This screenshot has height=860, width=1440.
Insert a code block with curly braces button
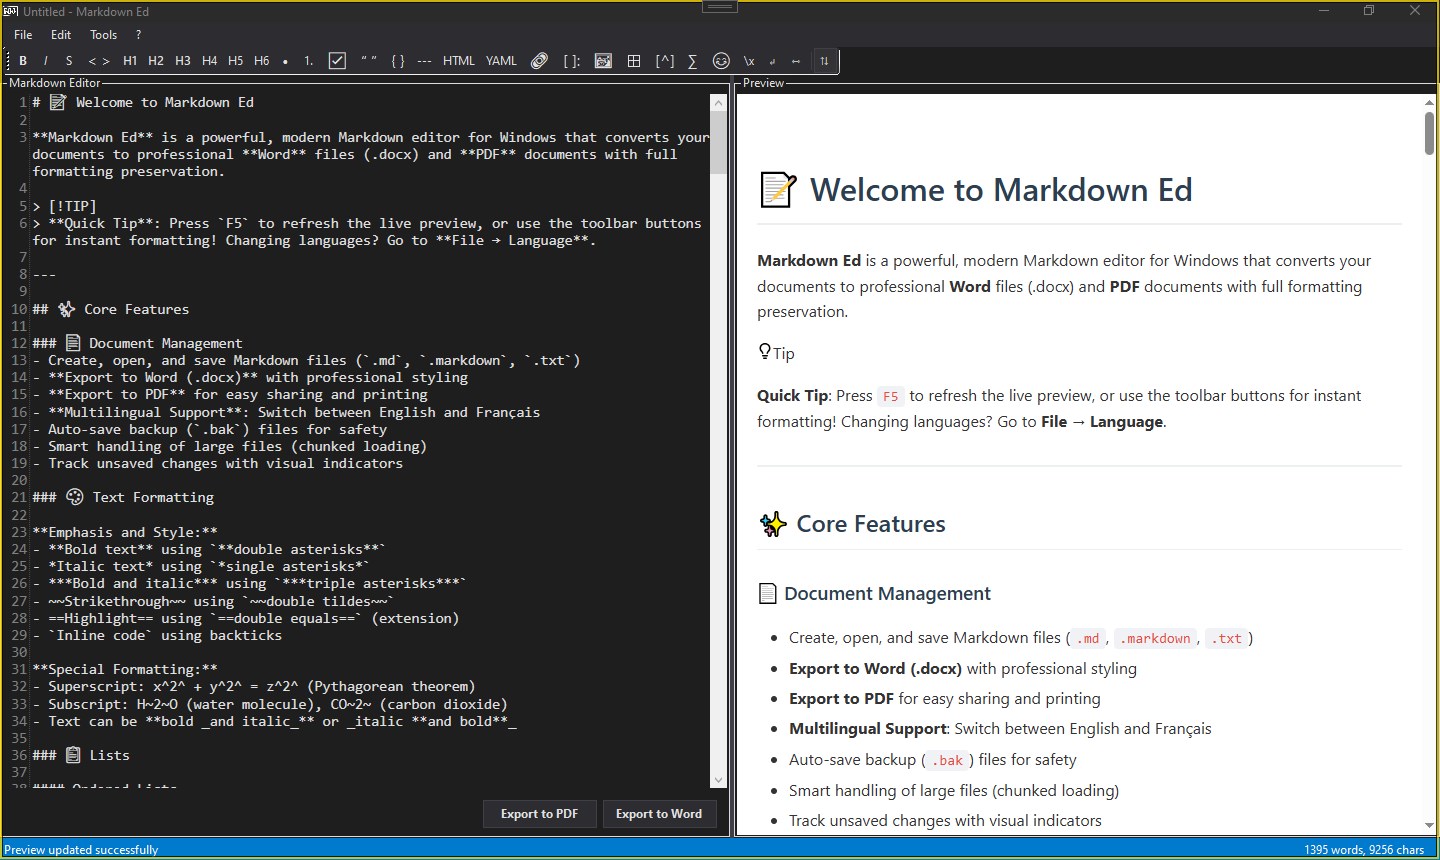(x=398, y=61)
